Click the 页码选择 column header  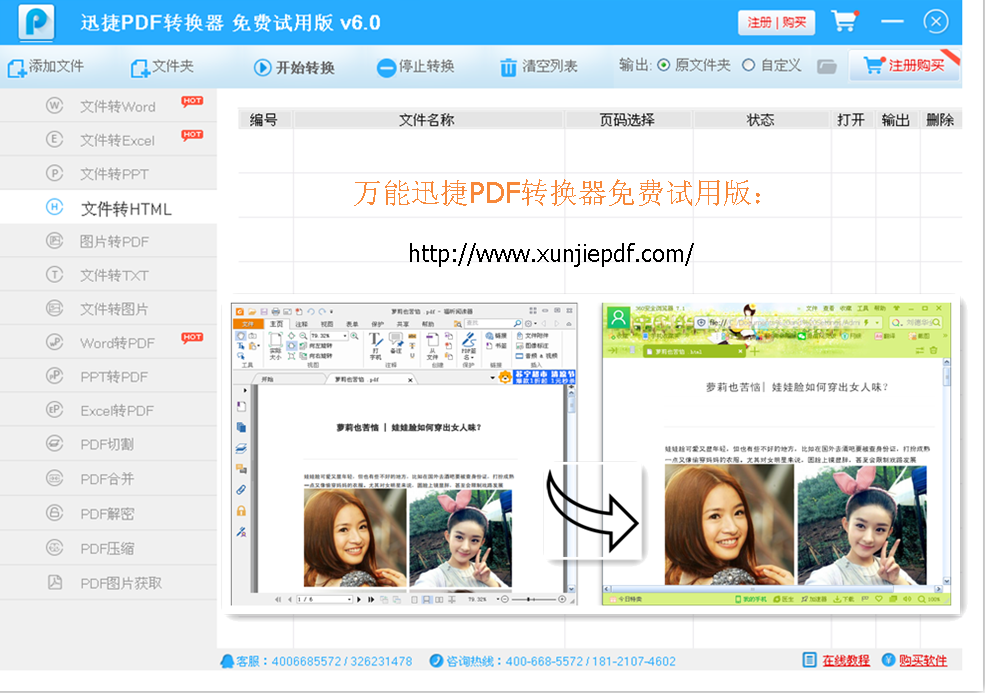pos(628,119)
